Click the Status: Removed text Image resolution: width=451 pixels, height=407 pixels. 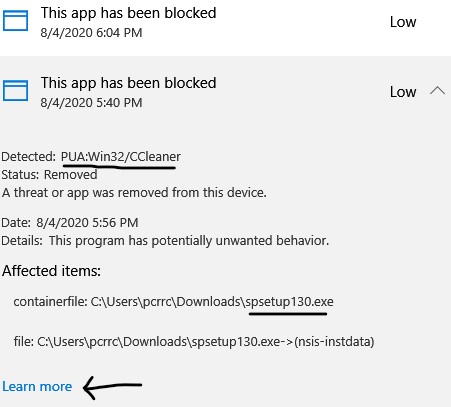[49, 175]
